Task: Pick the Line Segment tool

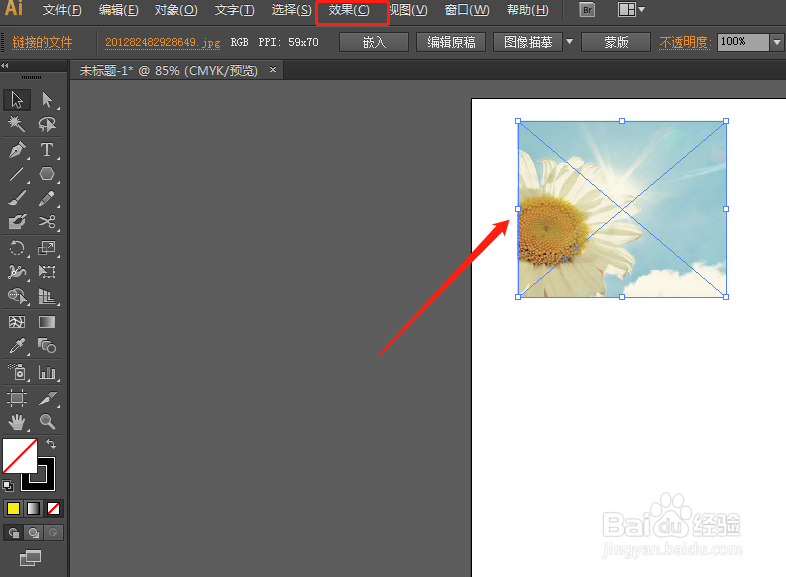Action: point(17,174)
